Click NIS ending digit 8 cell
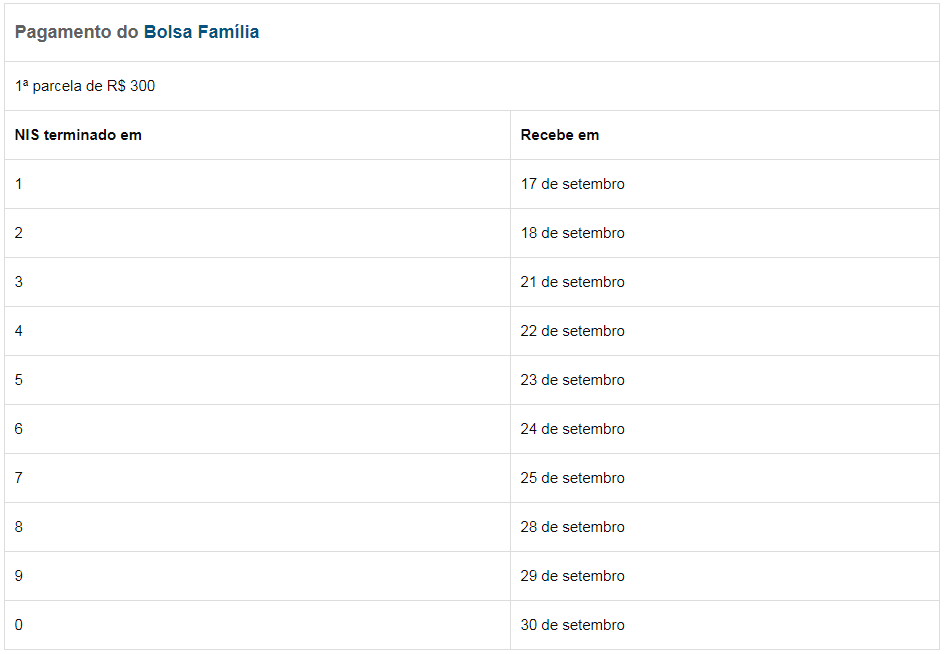The height and width of the screenshot is (654, 944). pos(258,527)
